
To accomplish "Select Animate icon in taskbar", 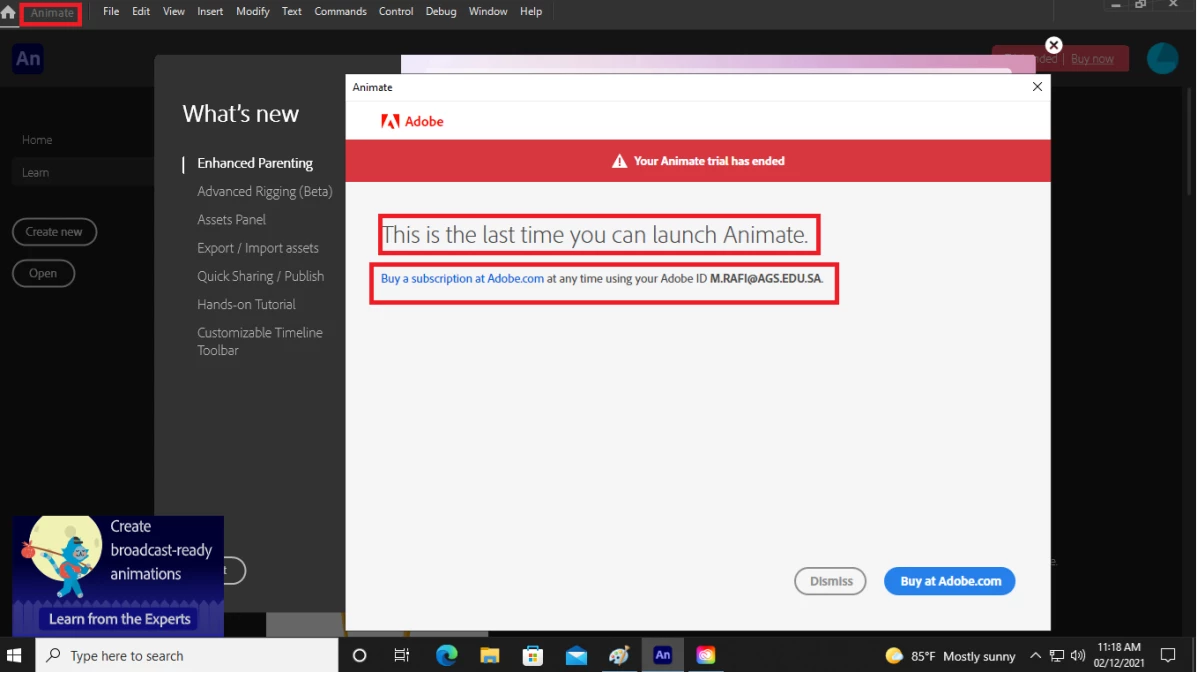I will pos(663,655).
